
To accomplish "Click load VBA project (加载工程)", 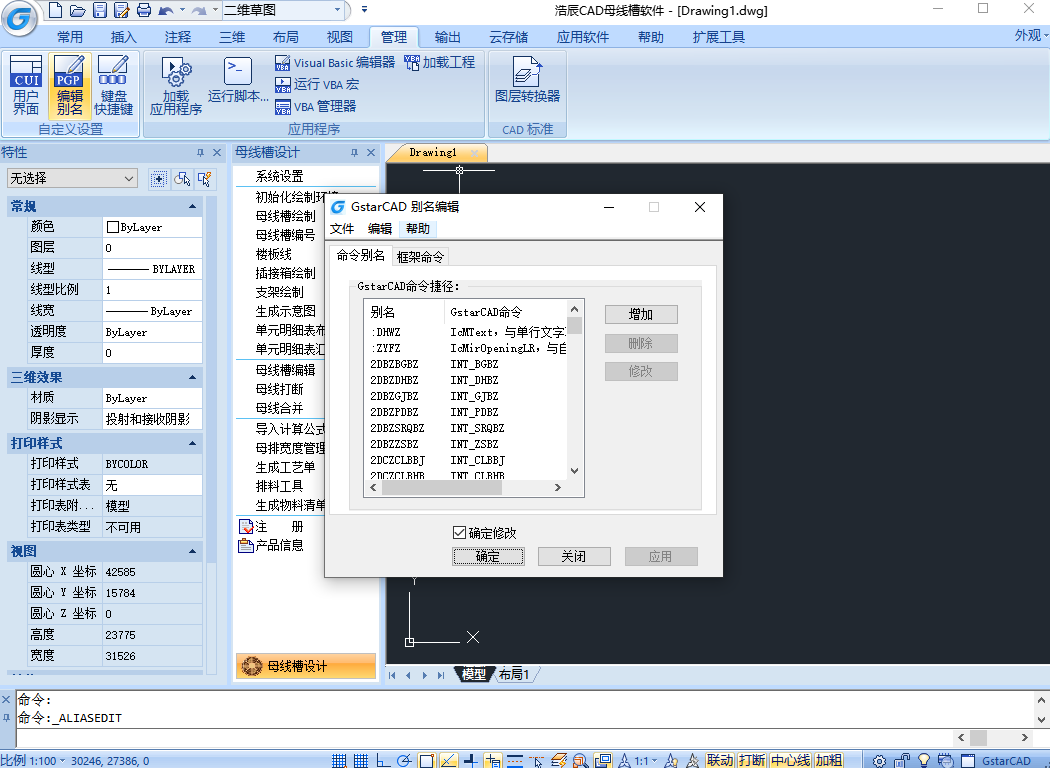I will (x=440, y=63).
